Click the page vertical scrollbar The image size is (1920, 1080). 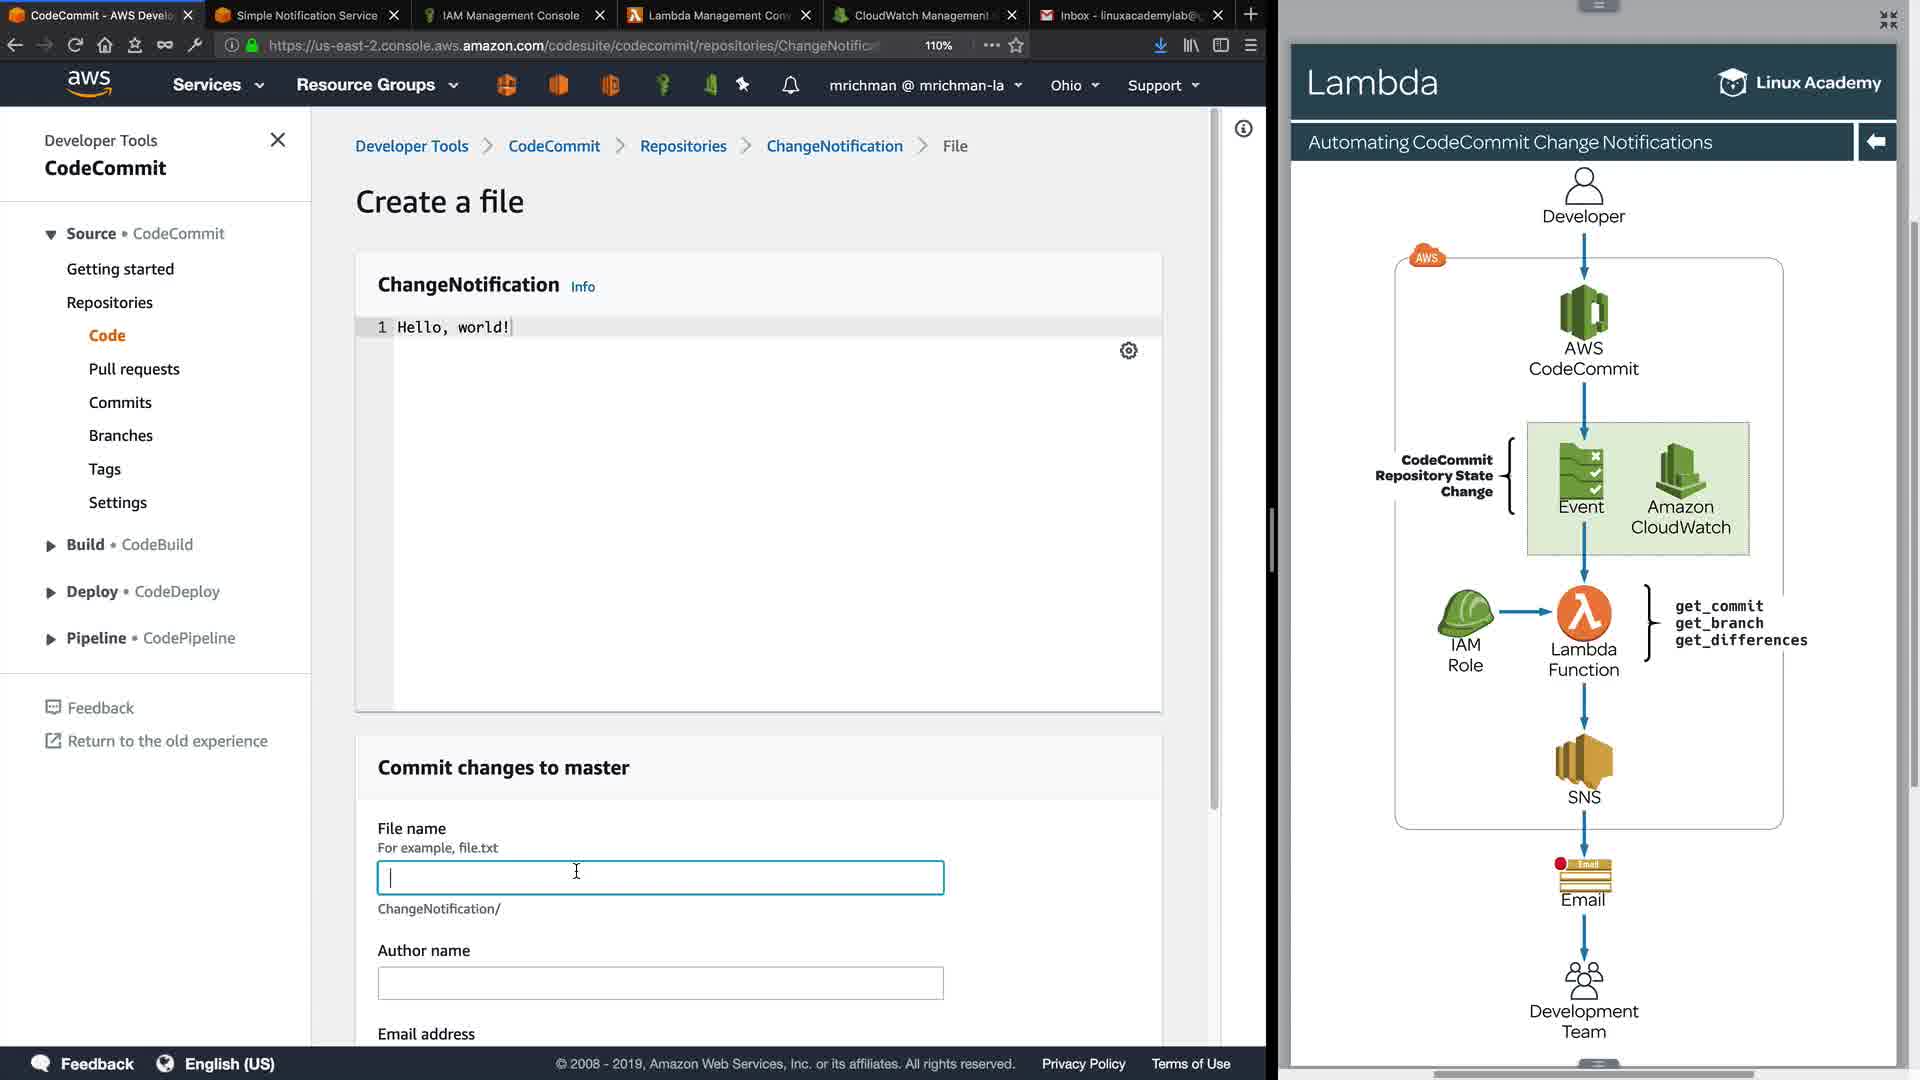point(1215,460)
